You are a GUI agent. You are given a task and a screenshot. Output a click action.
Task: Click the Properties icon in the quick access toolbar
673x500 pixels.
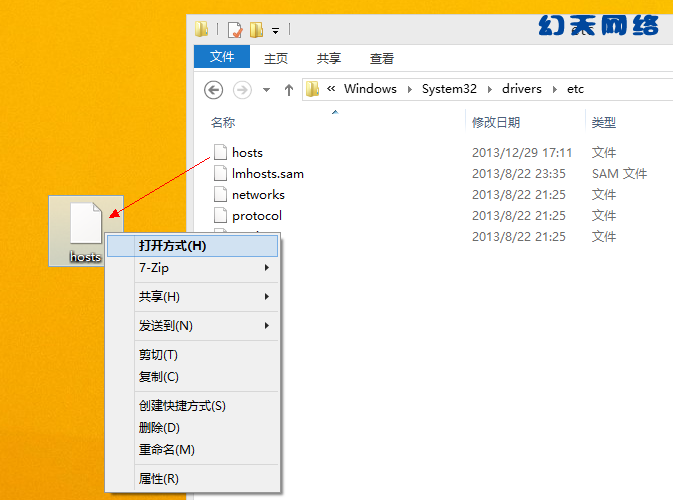coord(235,29)
